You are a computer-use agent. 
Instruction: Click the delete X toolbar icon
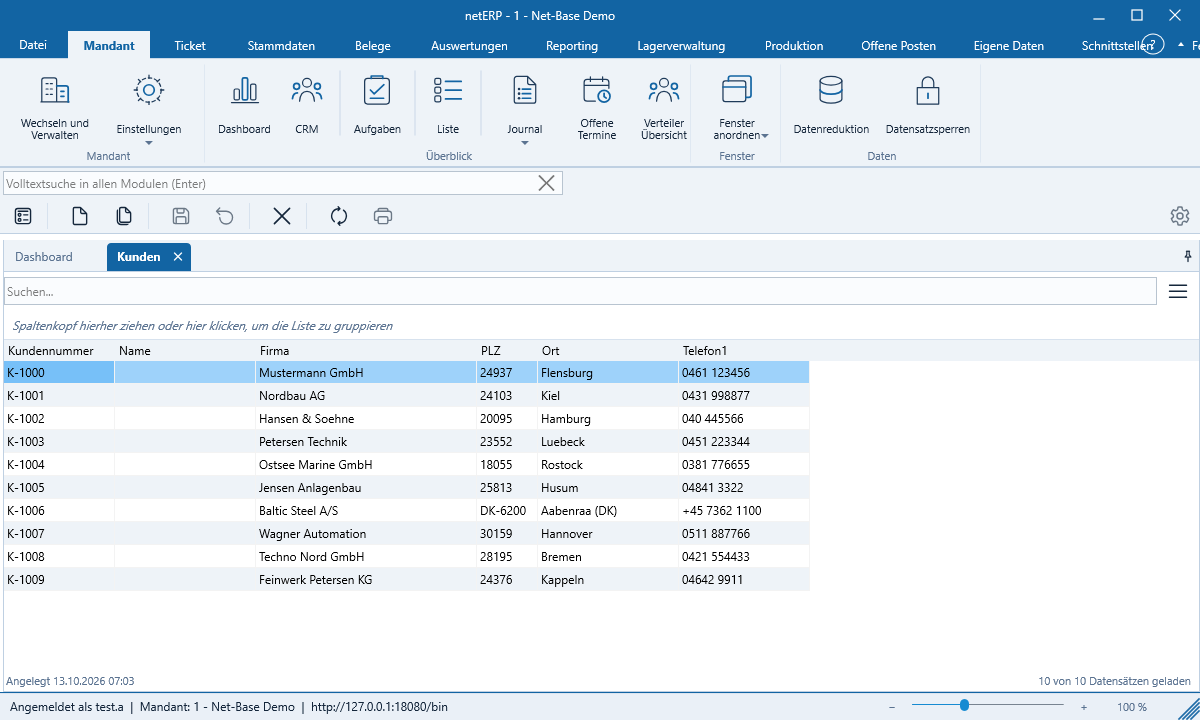tap(282, 216)
